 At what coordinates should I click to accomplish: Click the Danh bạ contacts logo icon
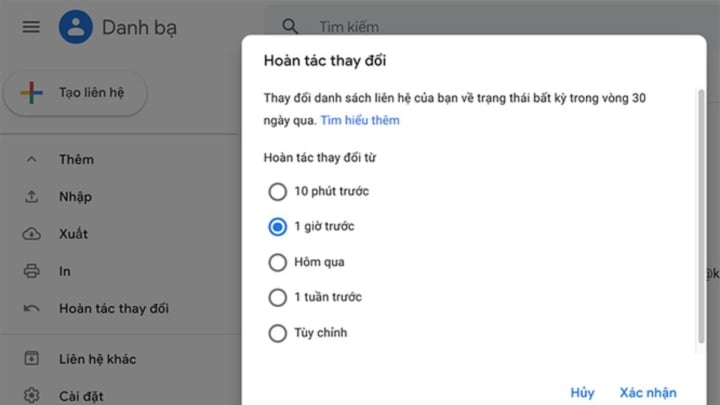pos(76,27)
